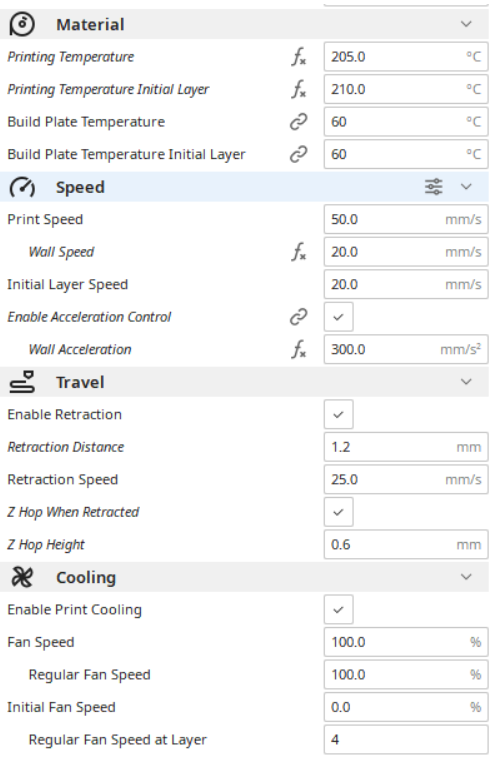This screenshot has height=760, width=495.
Task: Collapse the Cooling section chevron
Action: 466,577
